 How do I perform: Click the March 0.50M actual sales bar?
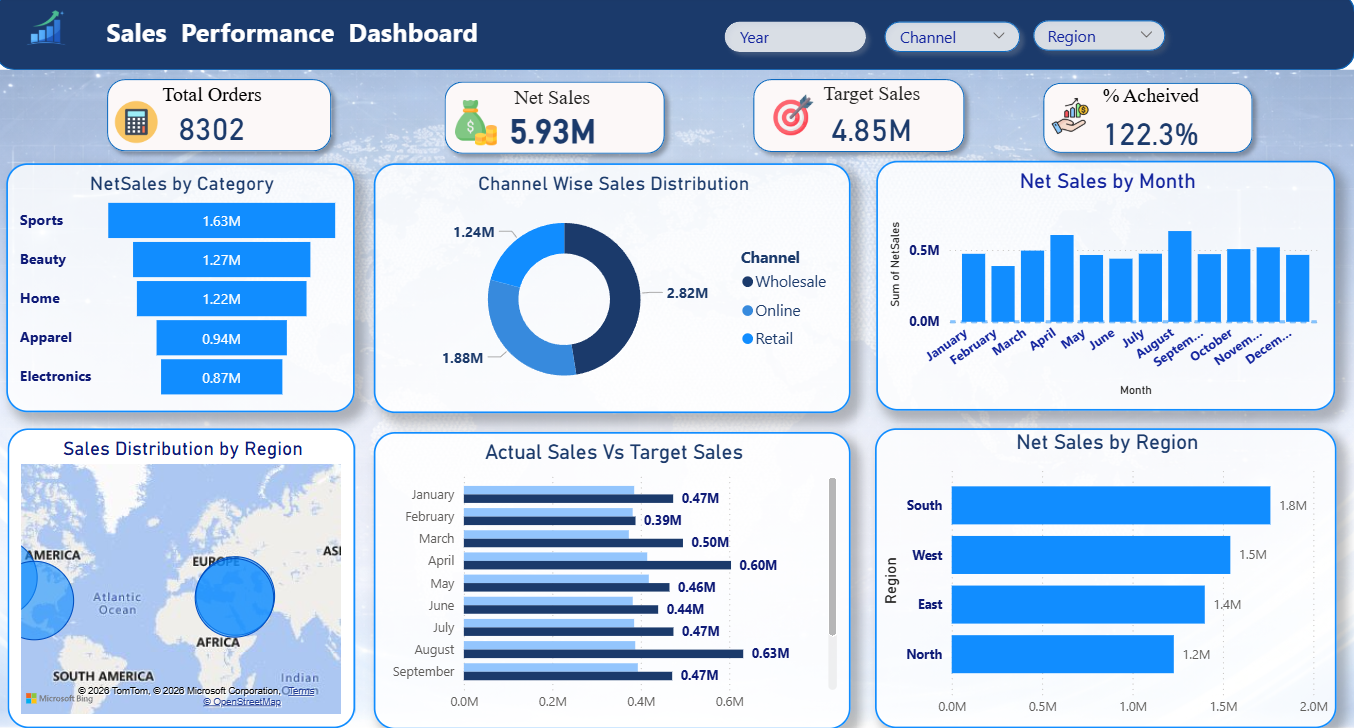point(574,542)
